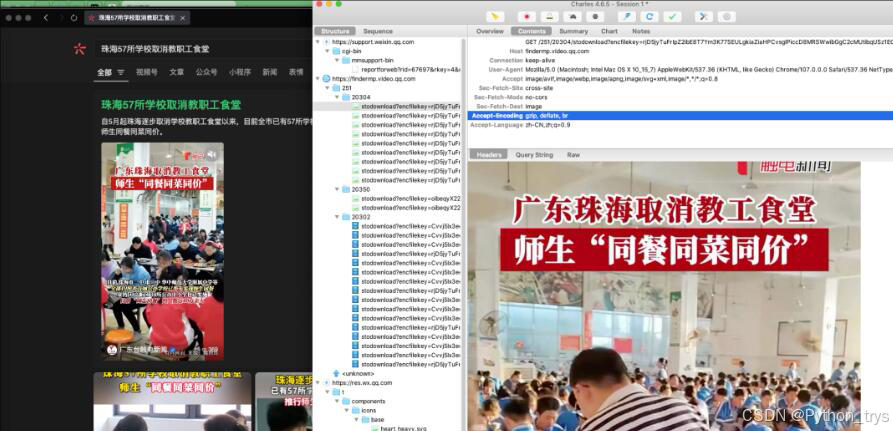The height and width of the screenshot is (431, 893).
Task: Select the 全部 search category tab
Action: [104, 72]
